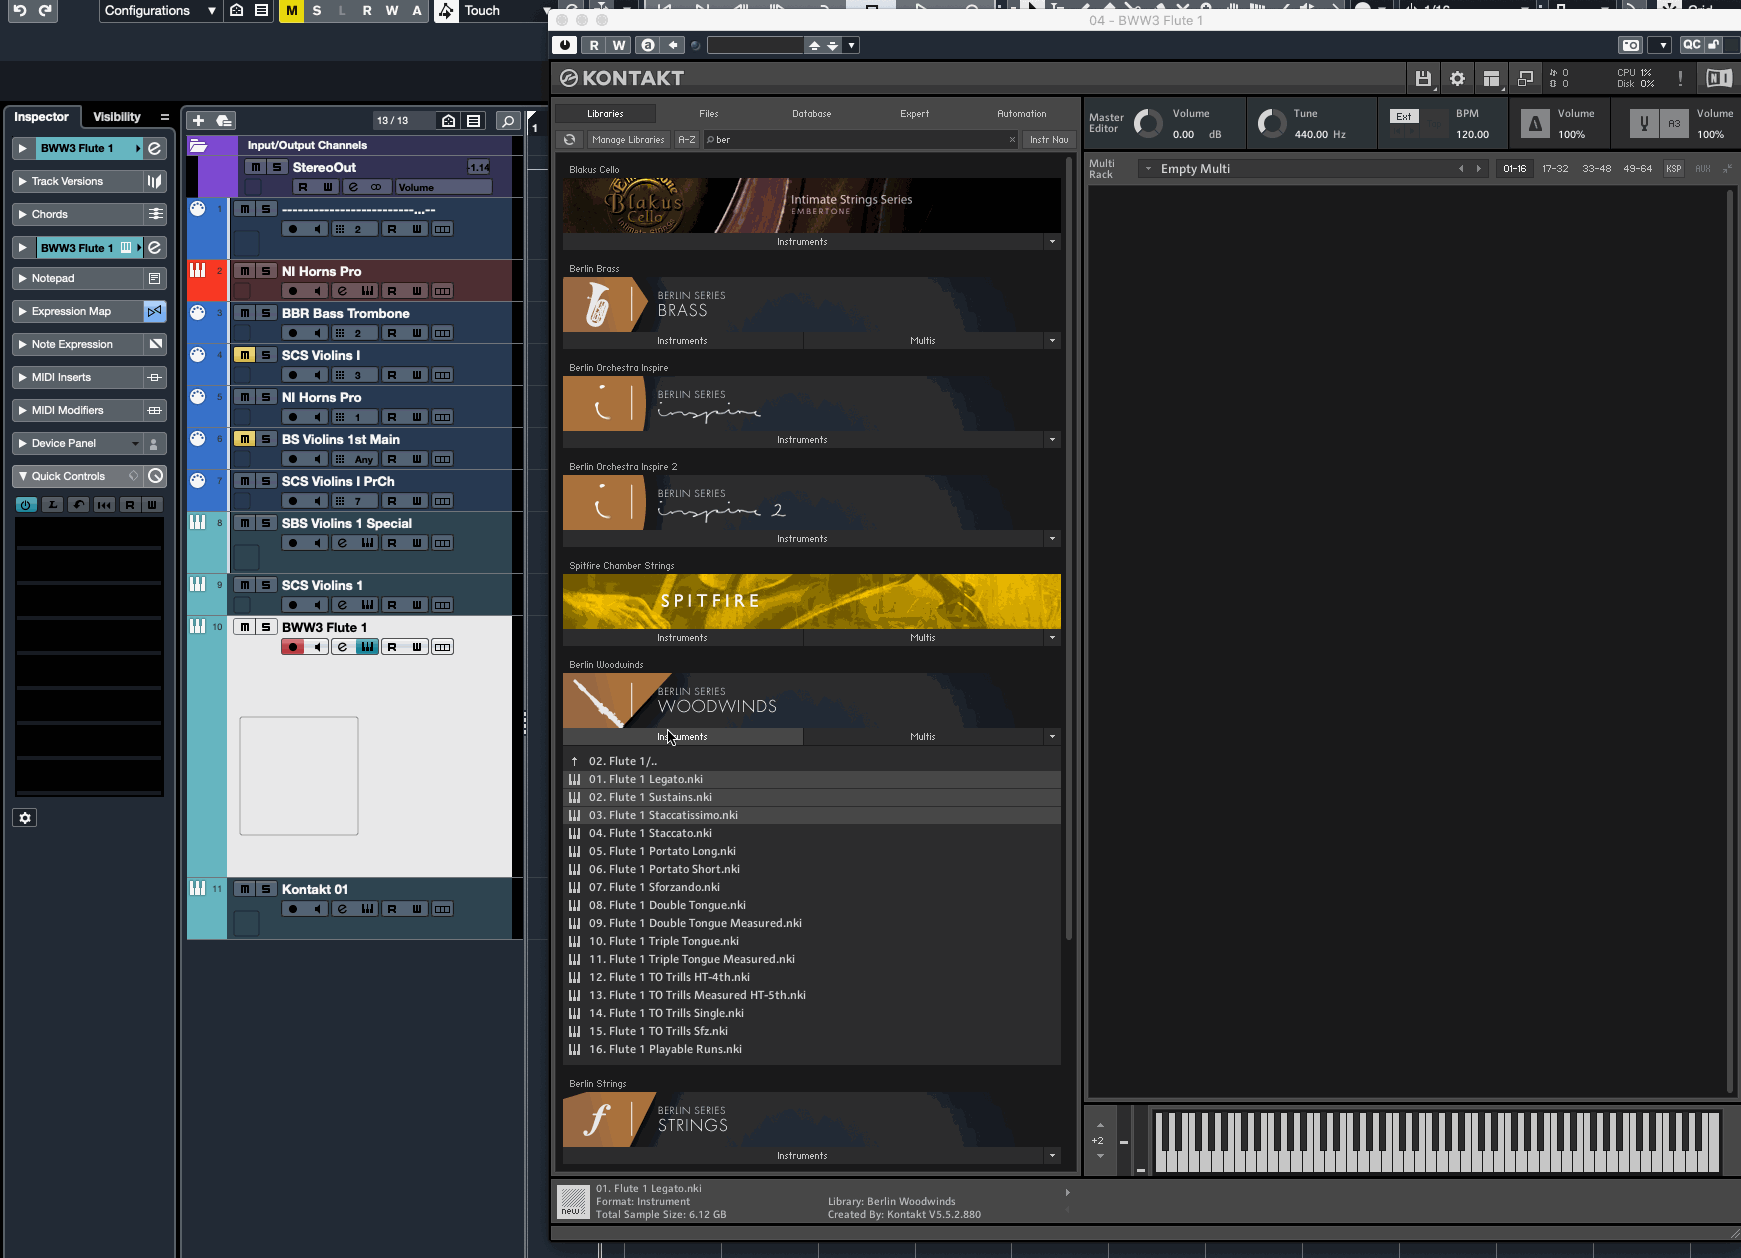Click the NI logo button in Kontakt
This screenshot has height=1258, width=1741.
pyautogui.click(x=1719, y=78)
